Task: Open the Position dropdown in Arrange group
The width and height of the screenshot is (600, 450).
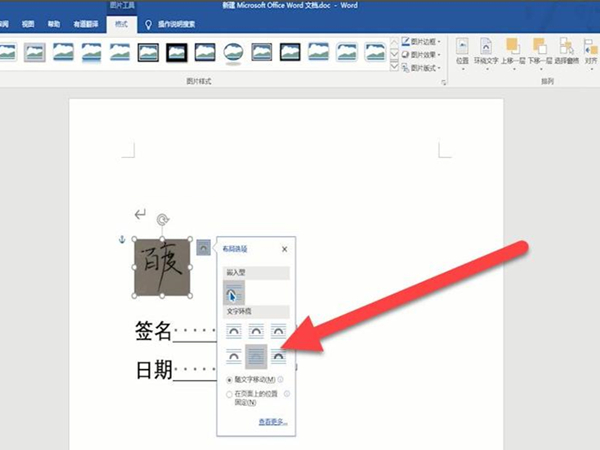Action: pos(461,51)
